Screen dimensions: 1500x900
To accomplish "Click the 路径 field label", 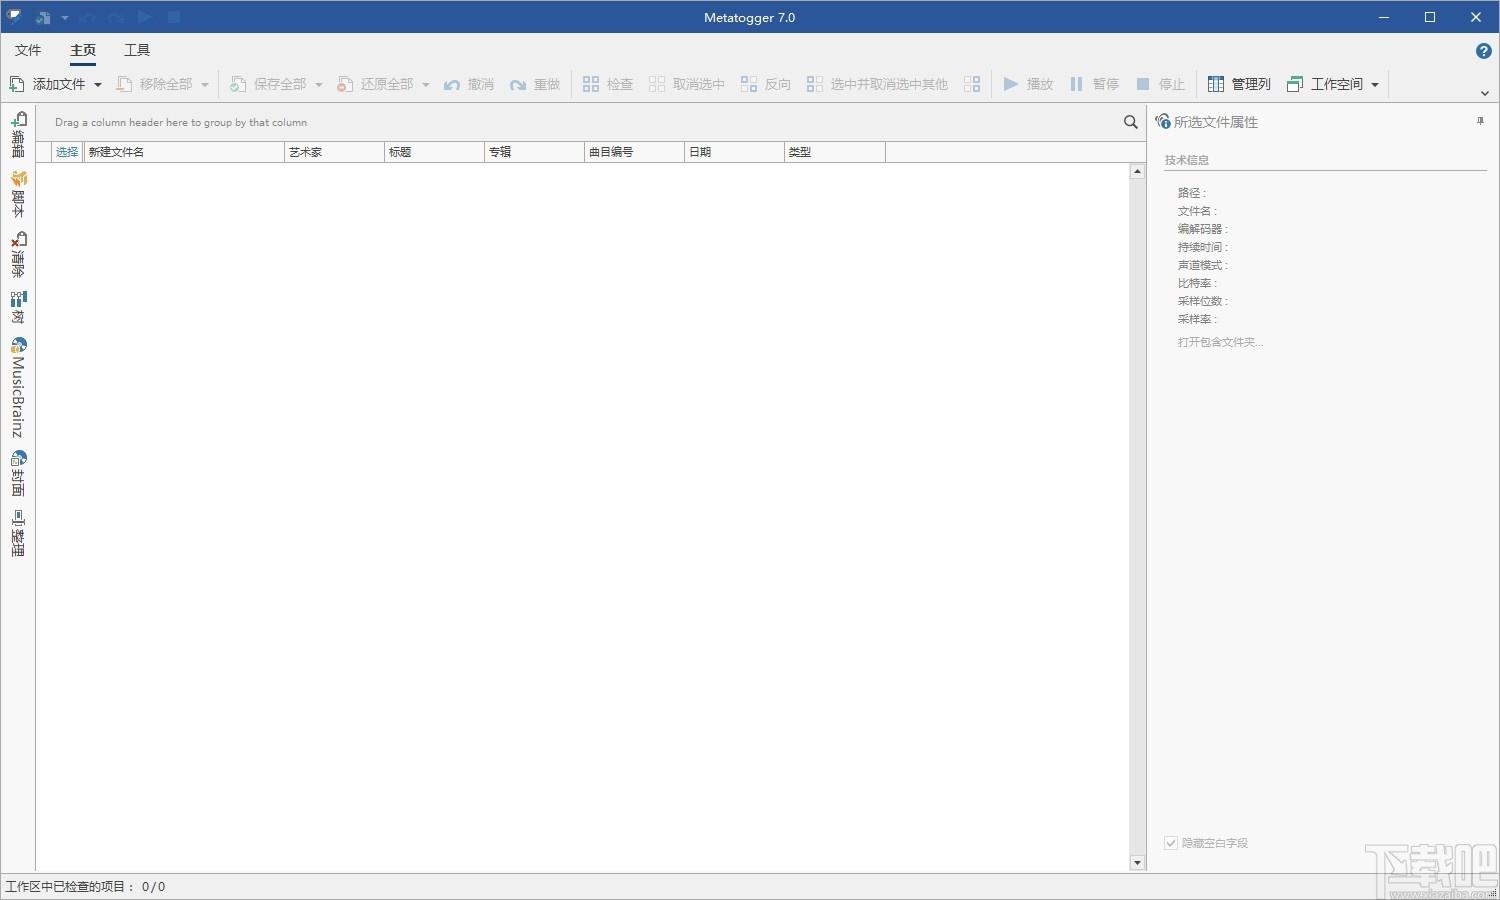I will [x=1192, y=193].
